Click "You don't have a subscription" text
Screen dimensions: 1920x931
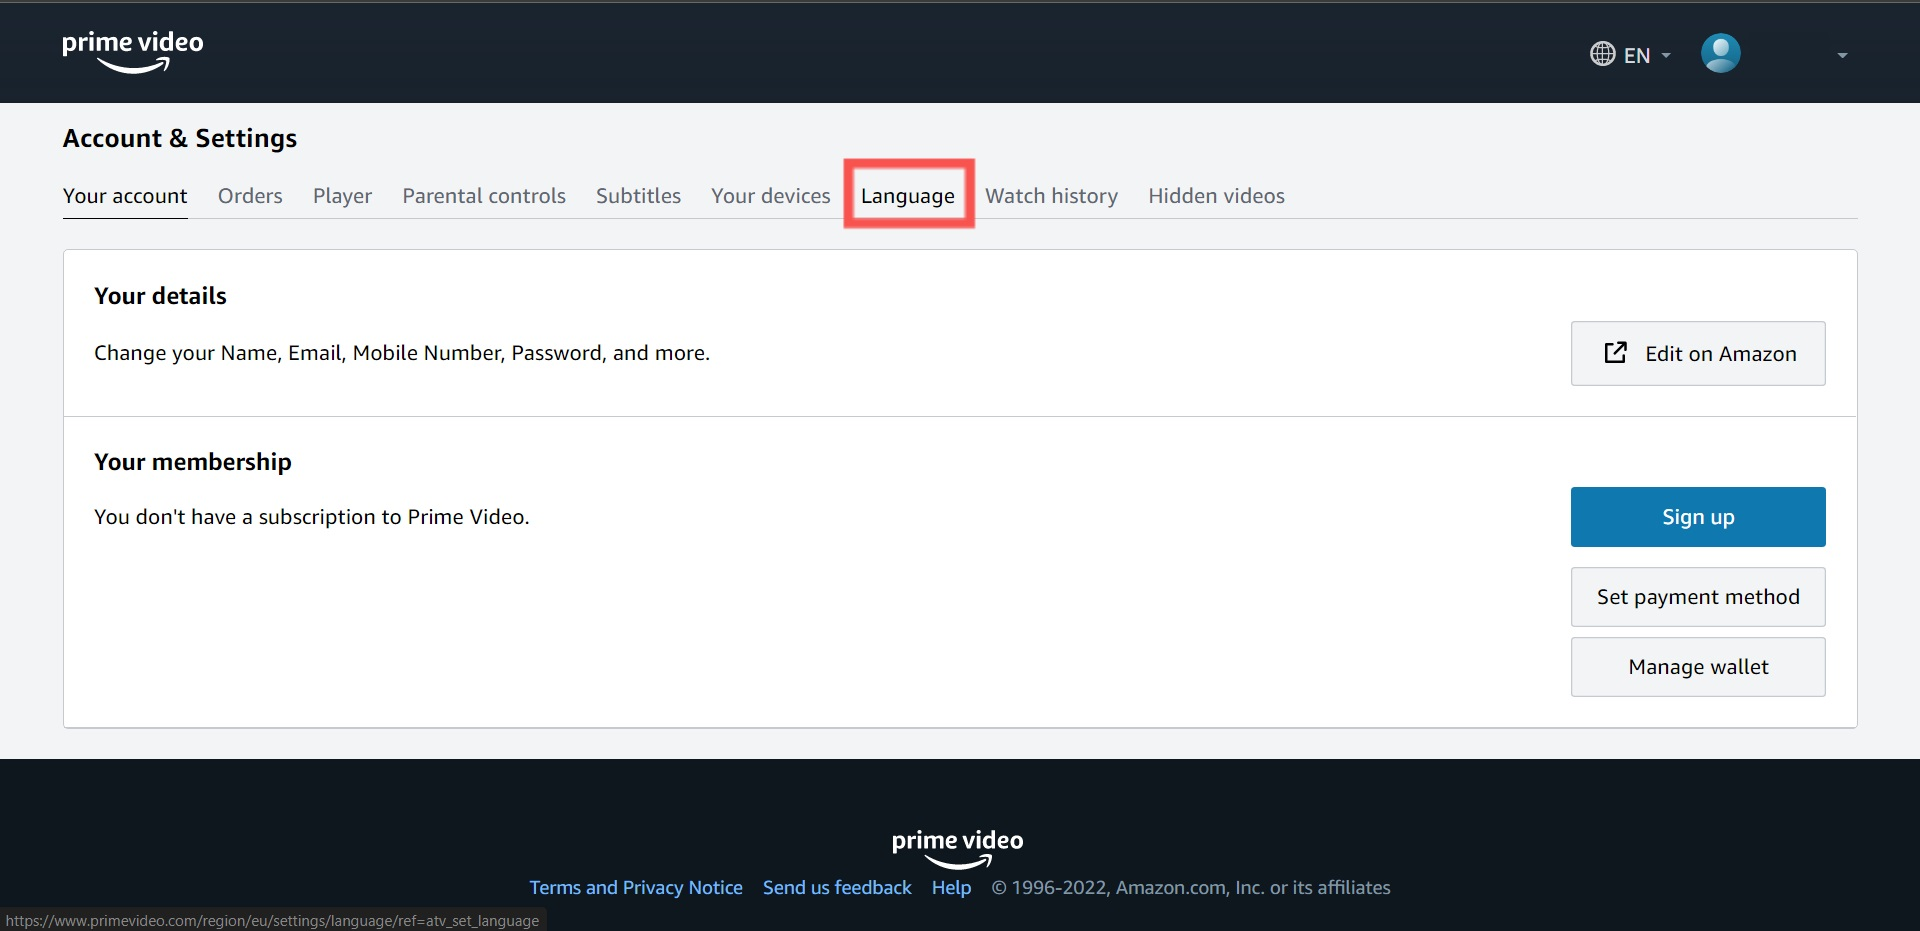click(x=312, y=517)
